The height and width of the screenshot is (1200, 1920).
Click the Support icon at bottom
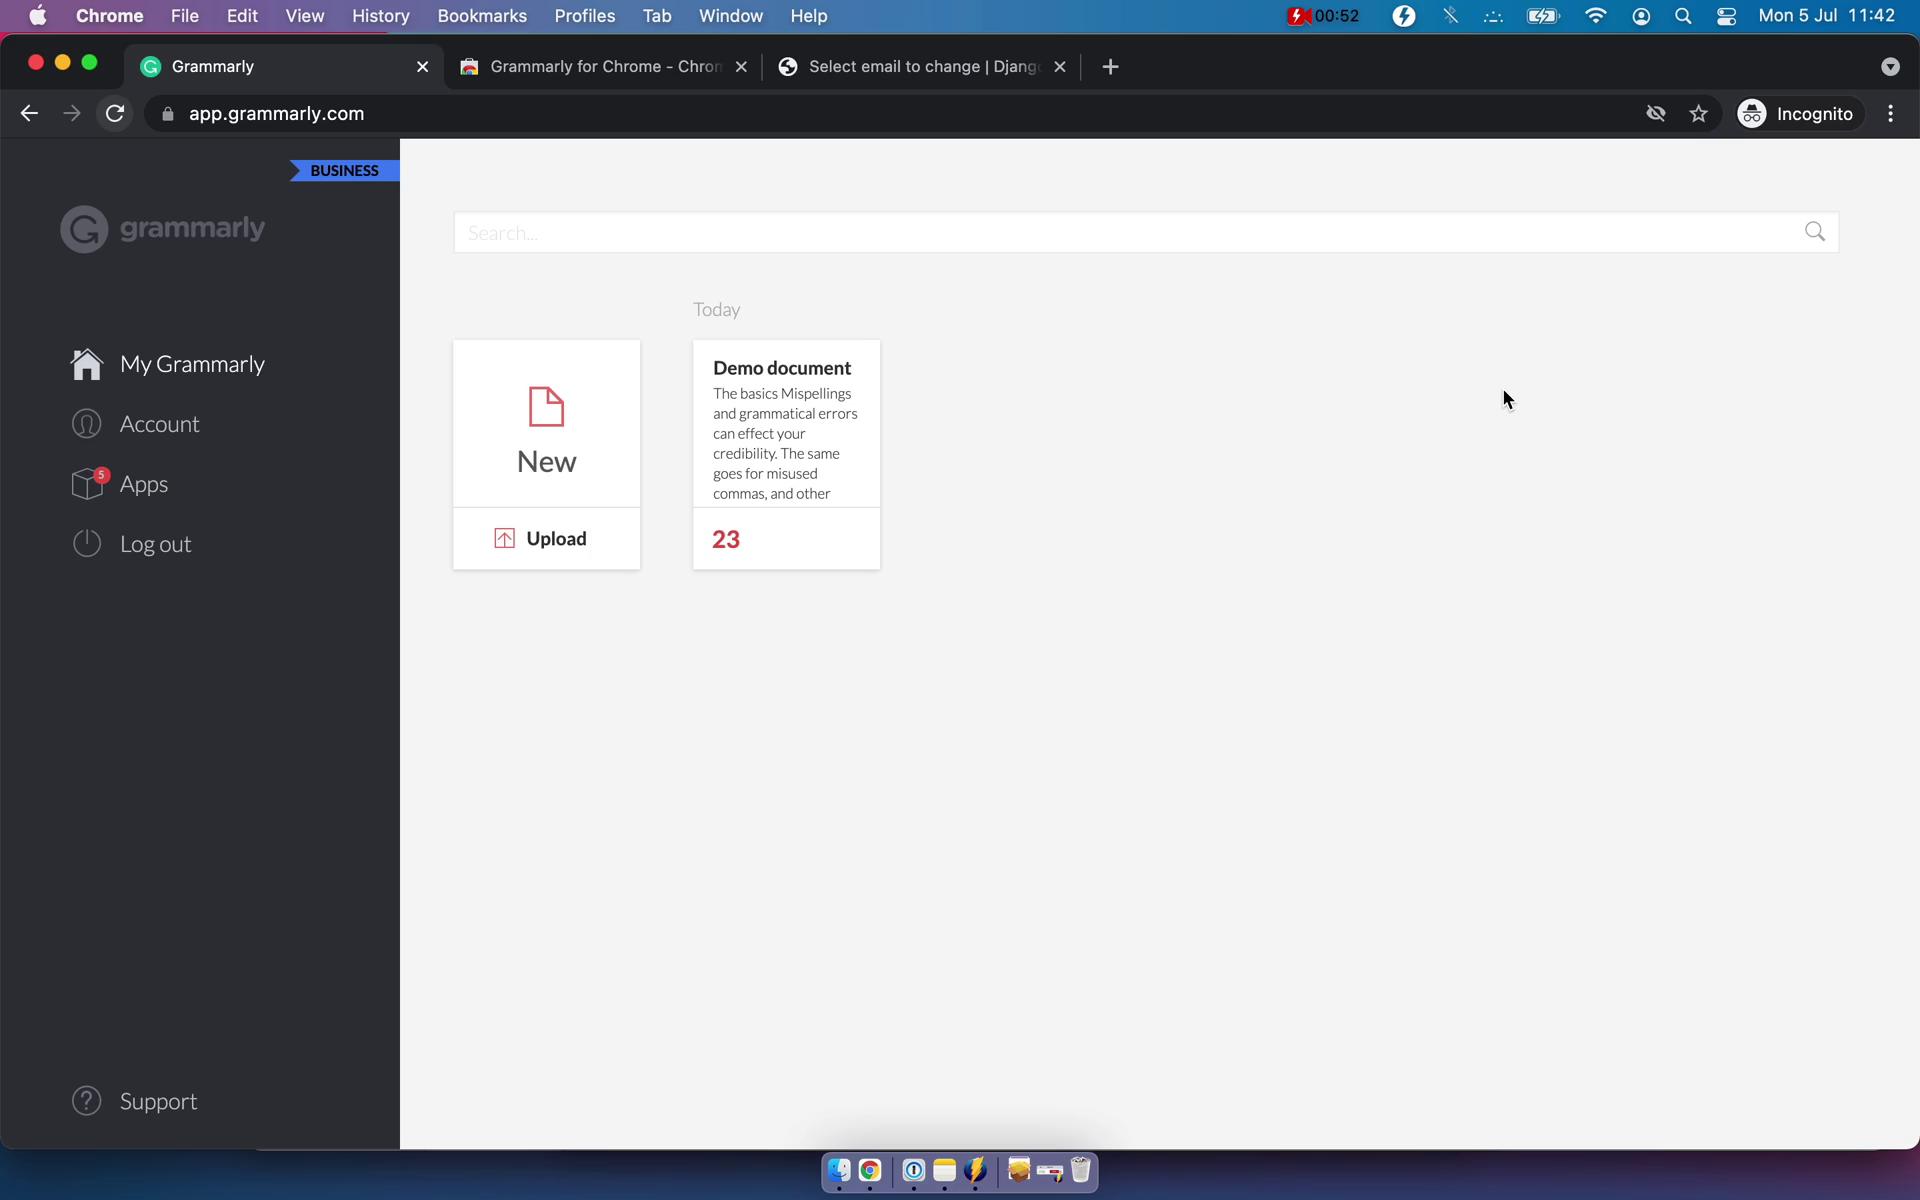pyautogui.click(x=86, y=1100)
